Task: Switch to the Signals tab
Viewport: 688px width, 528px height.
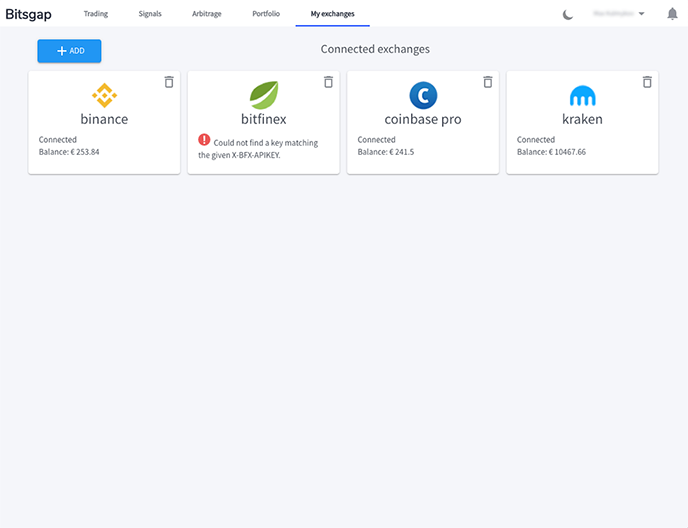Action: pyautogui.click(x=150, y=14)
